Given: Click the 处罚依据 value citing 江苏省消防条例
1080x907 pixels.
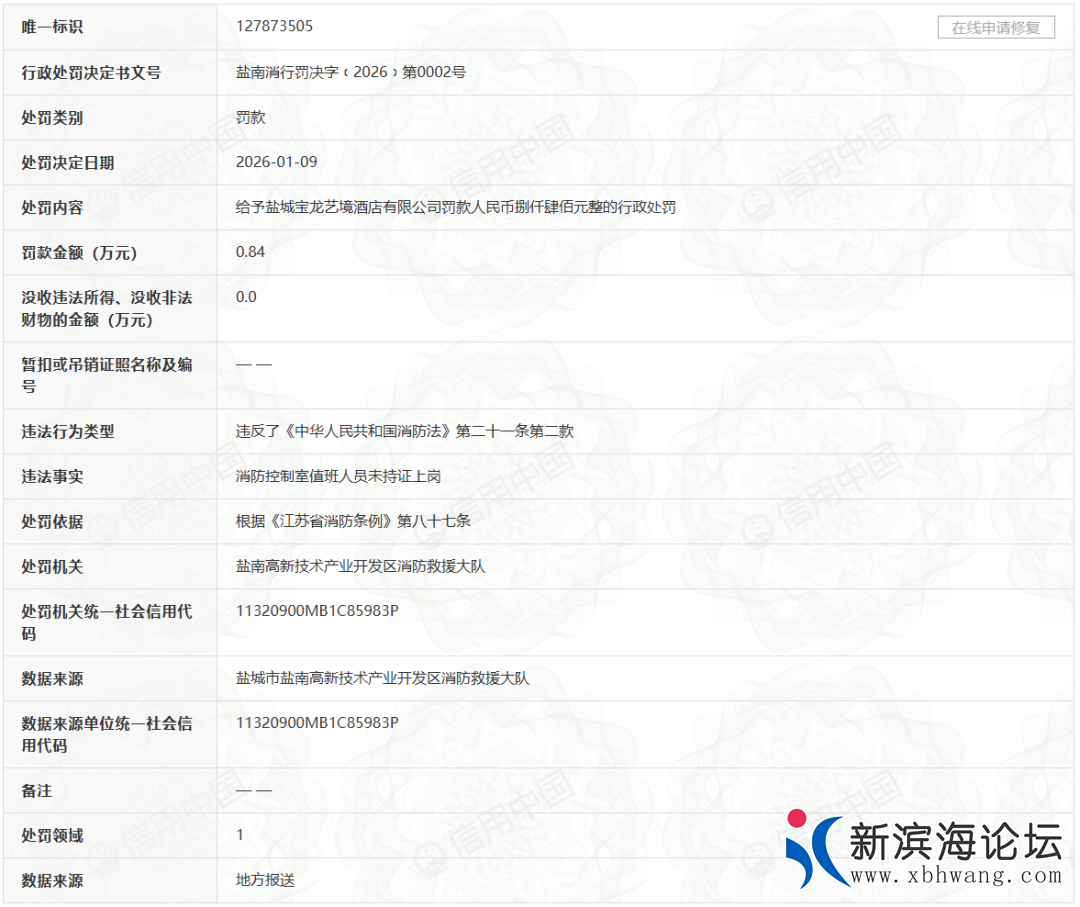Looking at the screenshot, I should pyautogui.click(x=352, y=521).
